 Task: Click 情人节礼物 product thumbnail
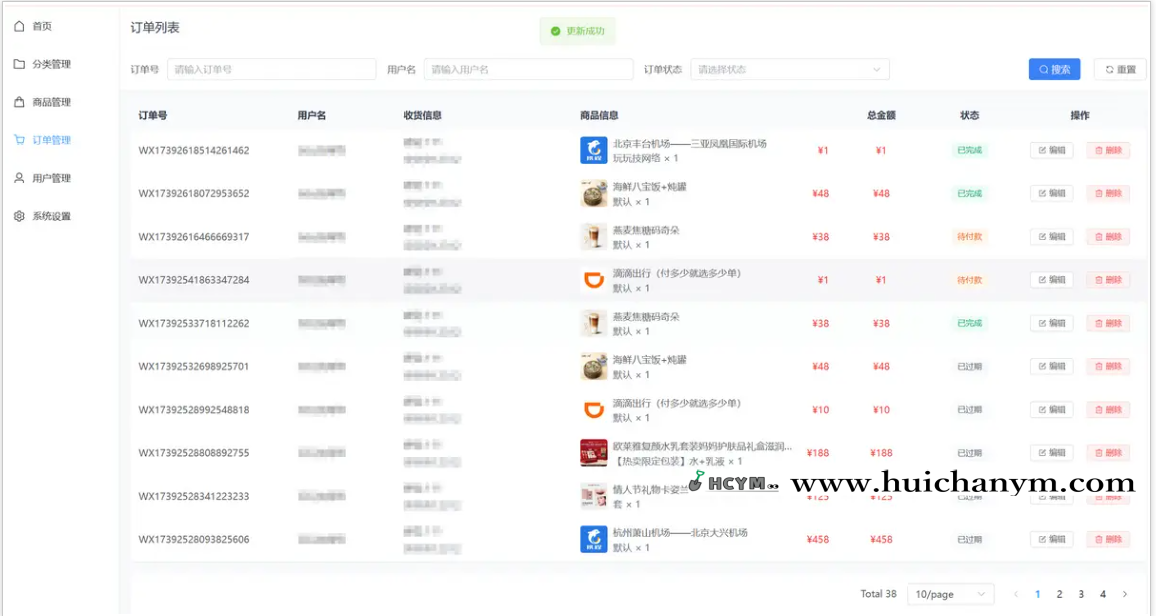tap(593, 496)
